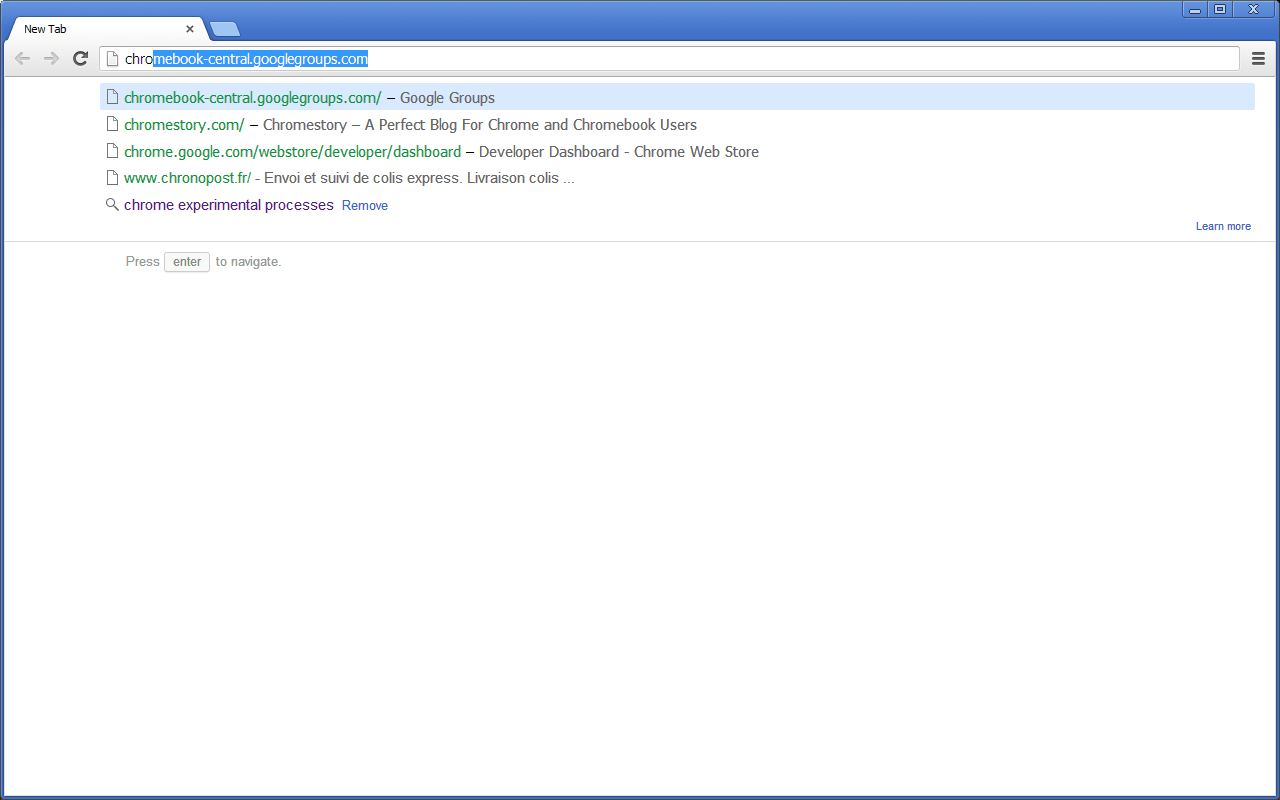This screenshot has height=800, width=1280.
Task: Click the page icon inside the address bar
Action: click(x=113, y=59)
